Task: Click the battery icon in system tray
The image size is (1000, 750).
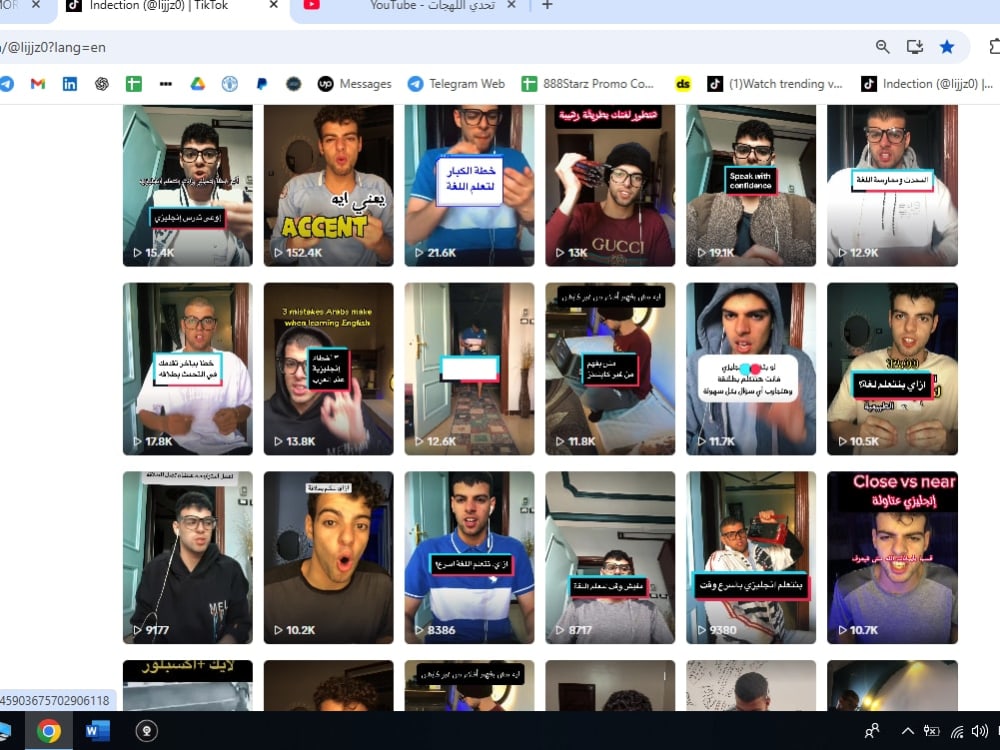Action: pos(932,731)
